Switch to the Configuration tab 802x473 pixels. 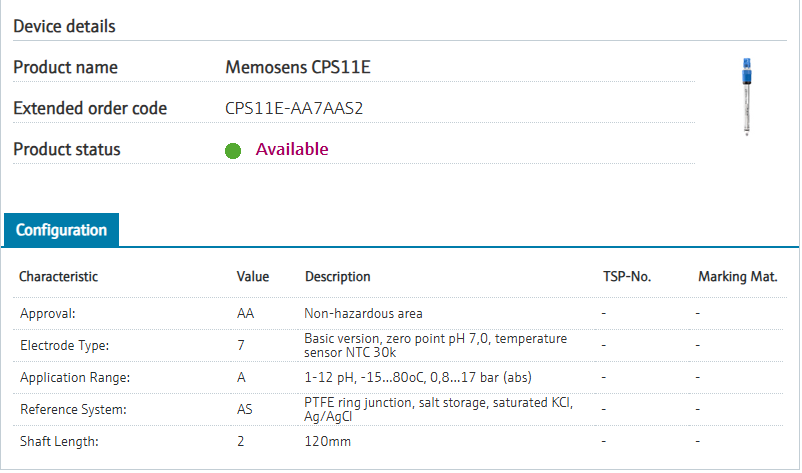[x=61, y=230]
